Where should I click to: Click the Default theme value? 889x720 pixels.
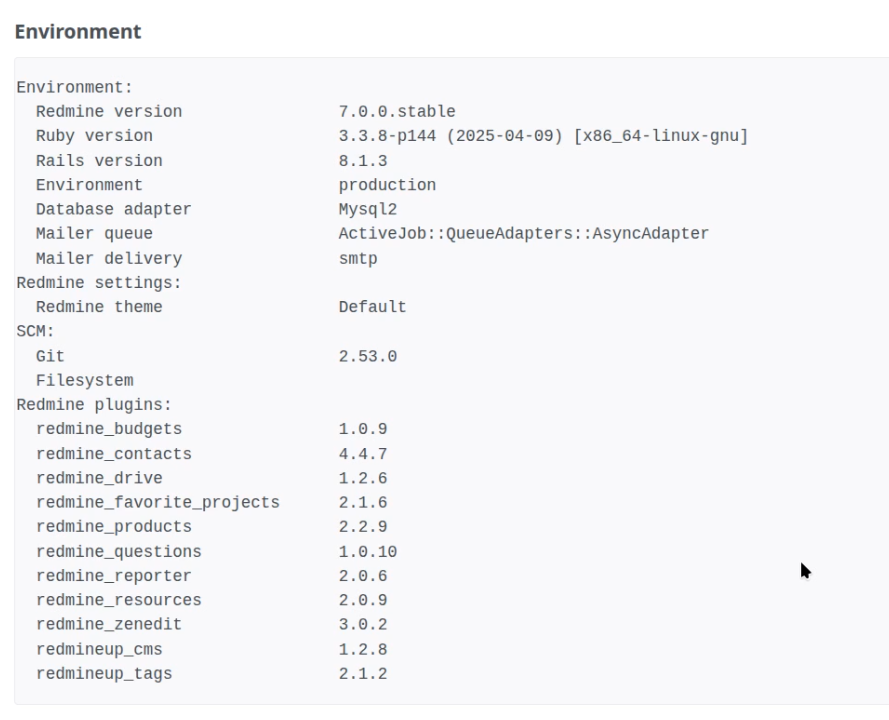pos(372,307)
